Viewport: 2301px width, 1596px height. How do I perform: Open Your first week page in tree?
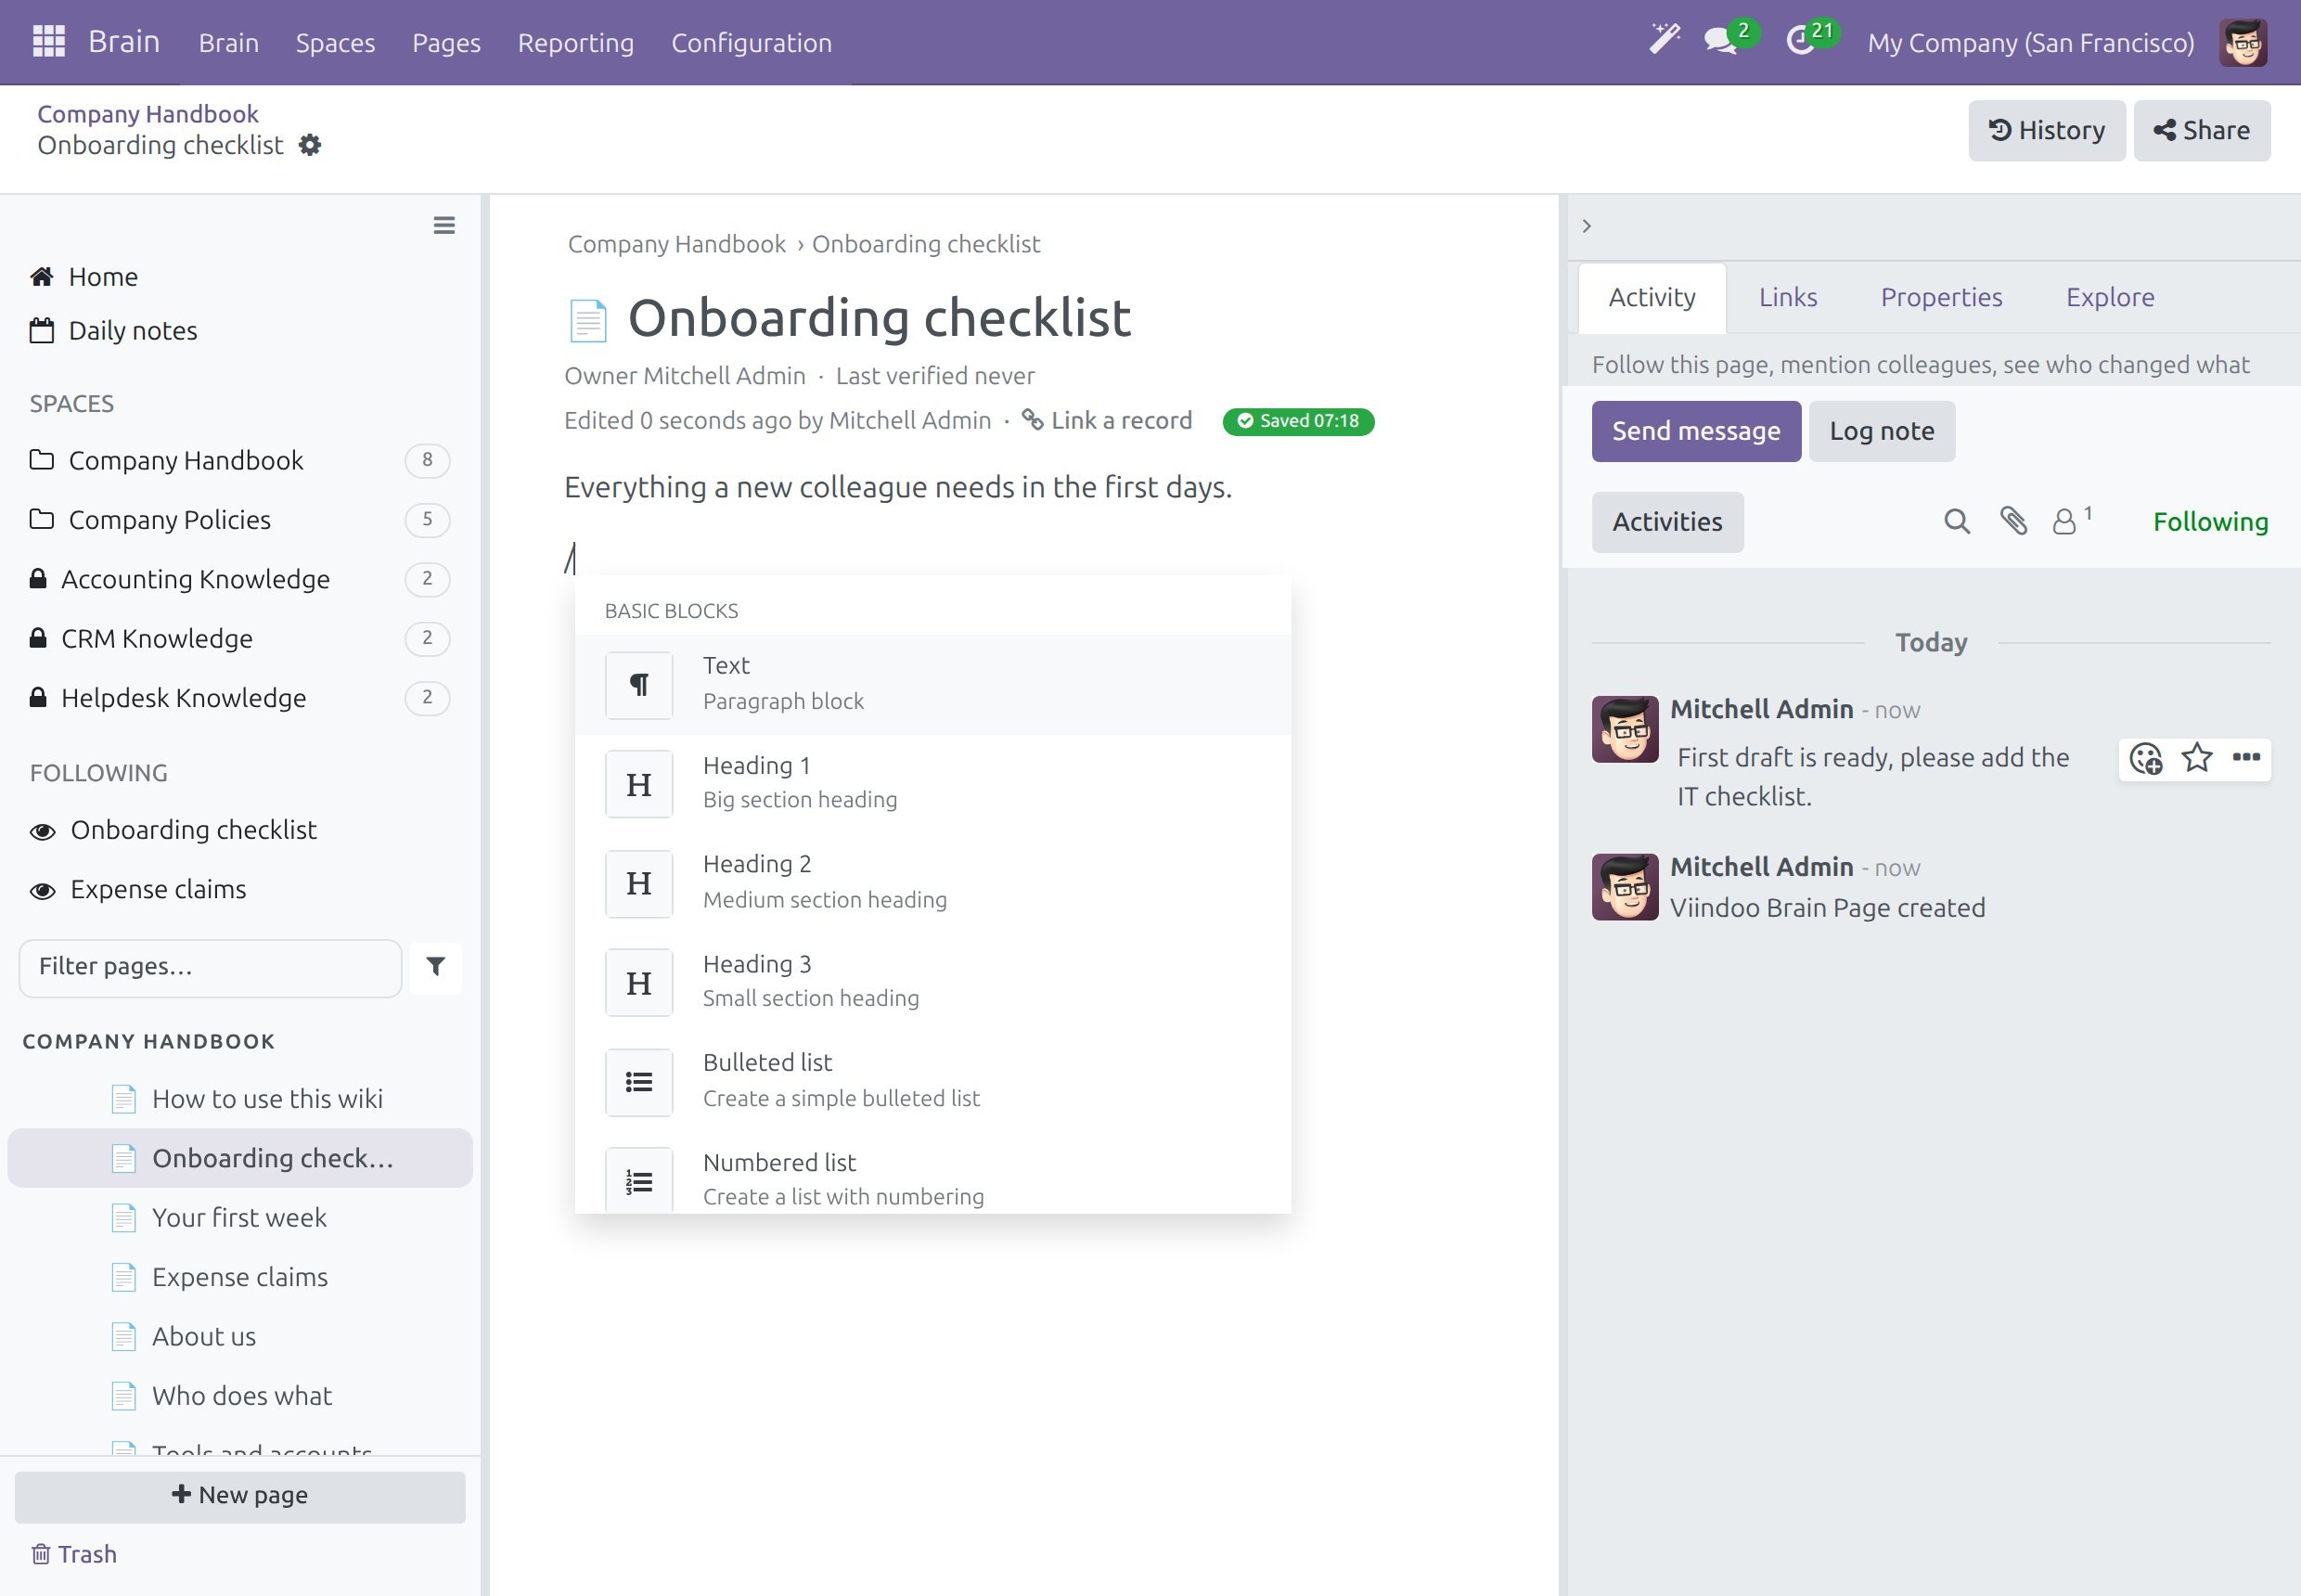coord(240,1217)
